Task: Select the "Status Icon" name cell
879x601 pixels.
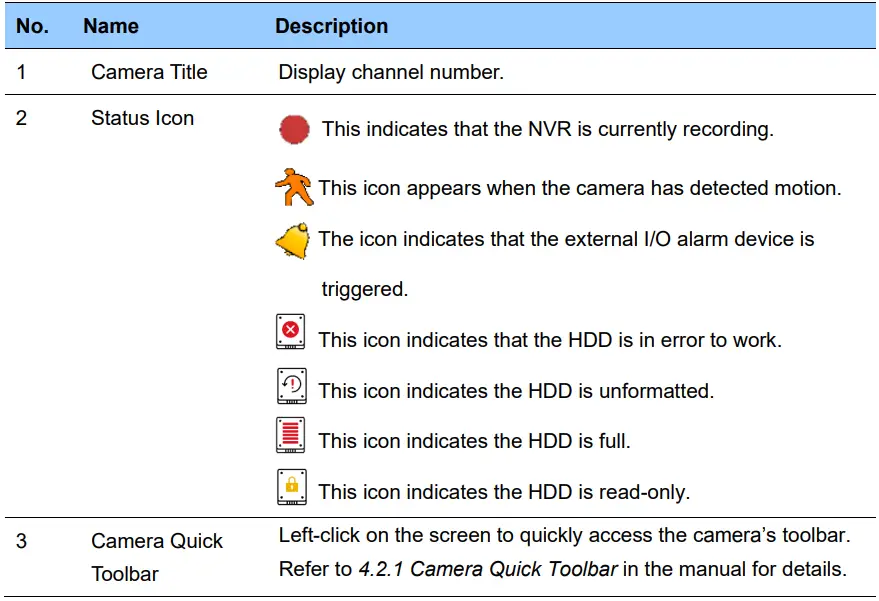Action: [142, 118]
